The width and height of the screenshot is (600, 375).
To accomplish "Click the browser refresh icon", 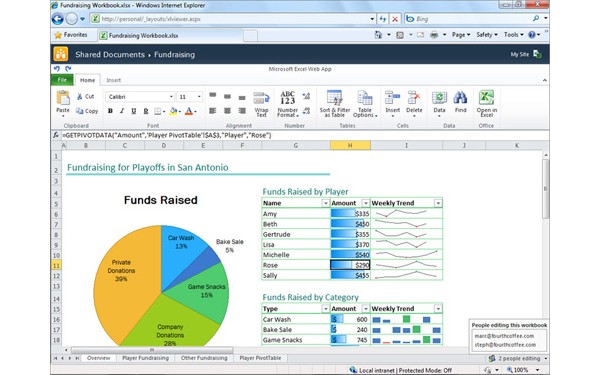I will point(383,19).
